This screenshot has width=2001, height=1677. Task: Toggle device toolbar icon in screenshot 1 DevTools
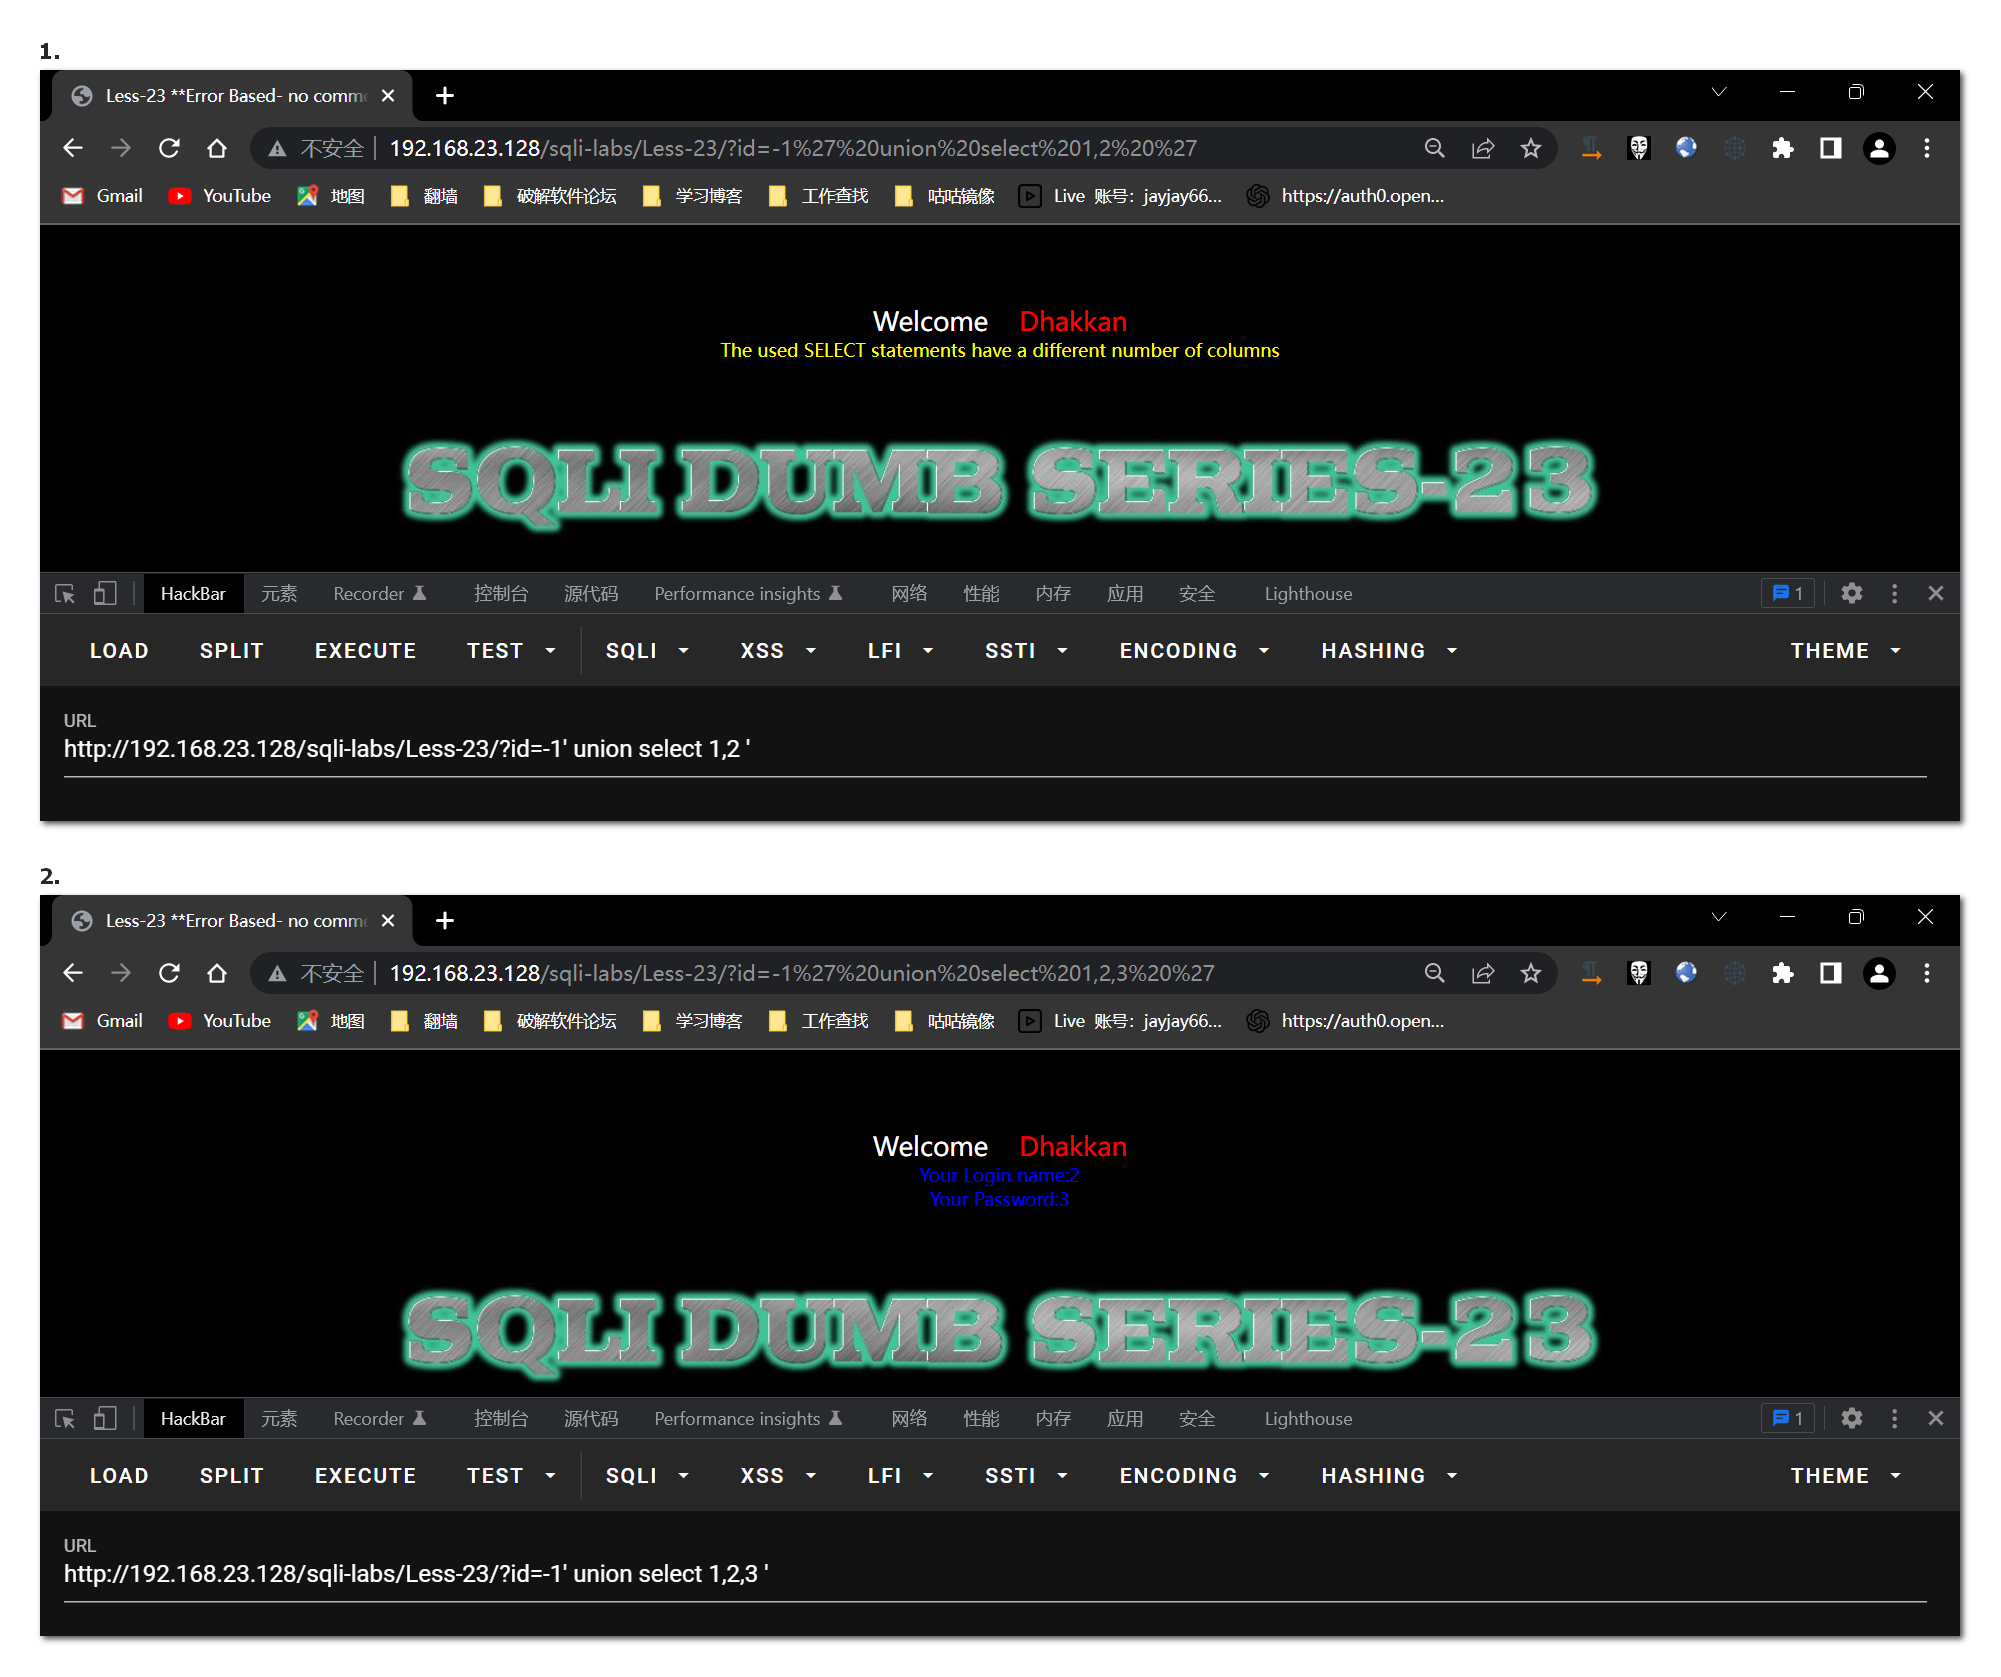pyautogui.click(x=105, y=593)
